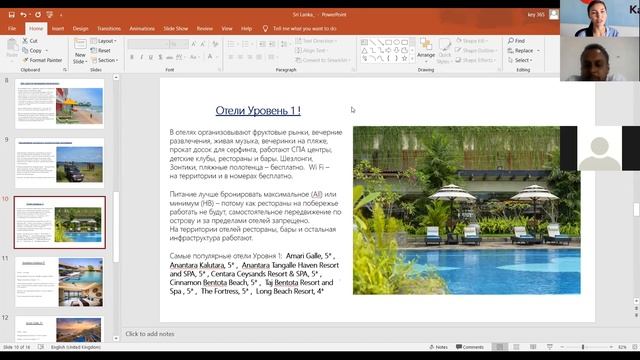Switch to the Slide Show tab
The image size is (640, 360).
coord(176,29)
